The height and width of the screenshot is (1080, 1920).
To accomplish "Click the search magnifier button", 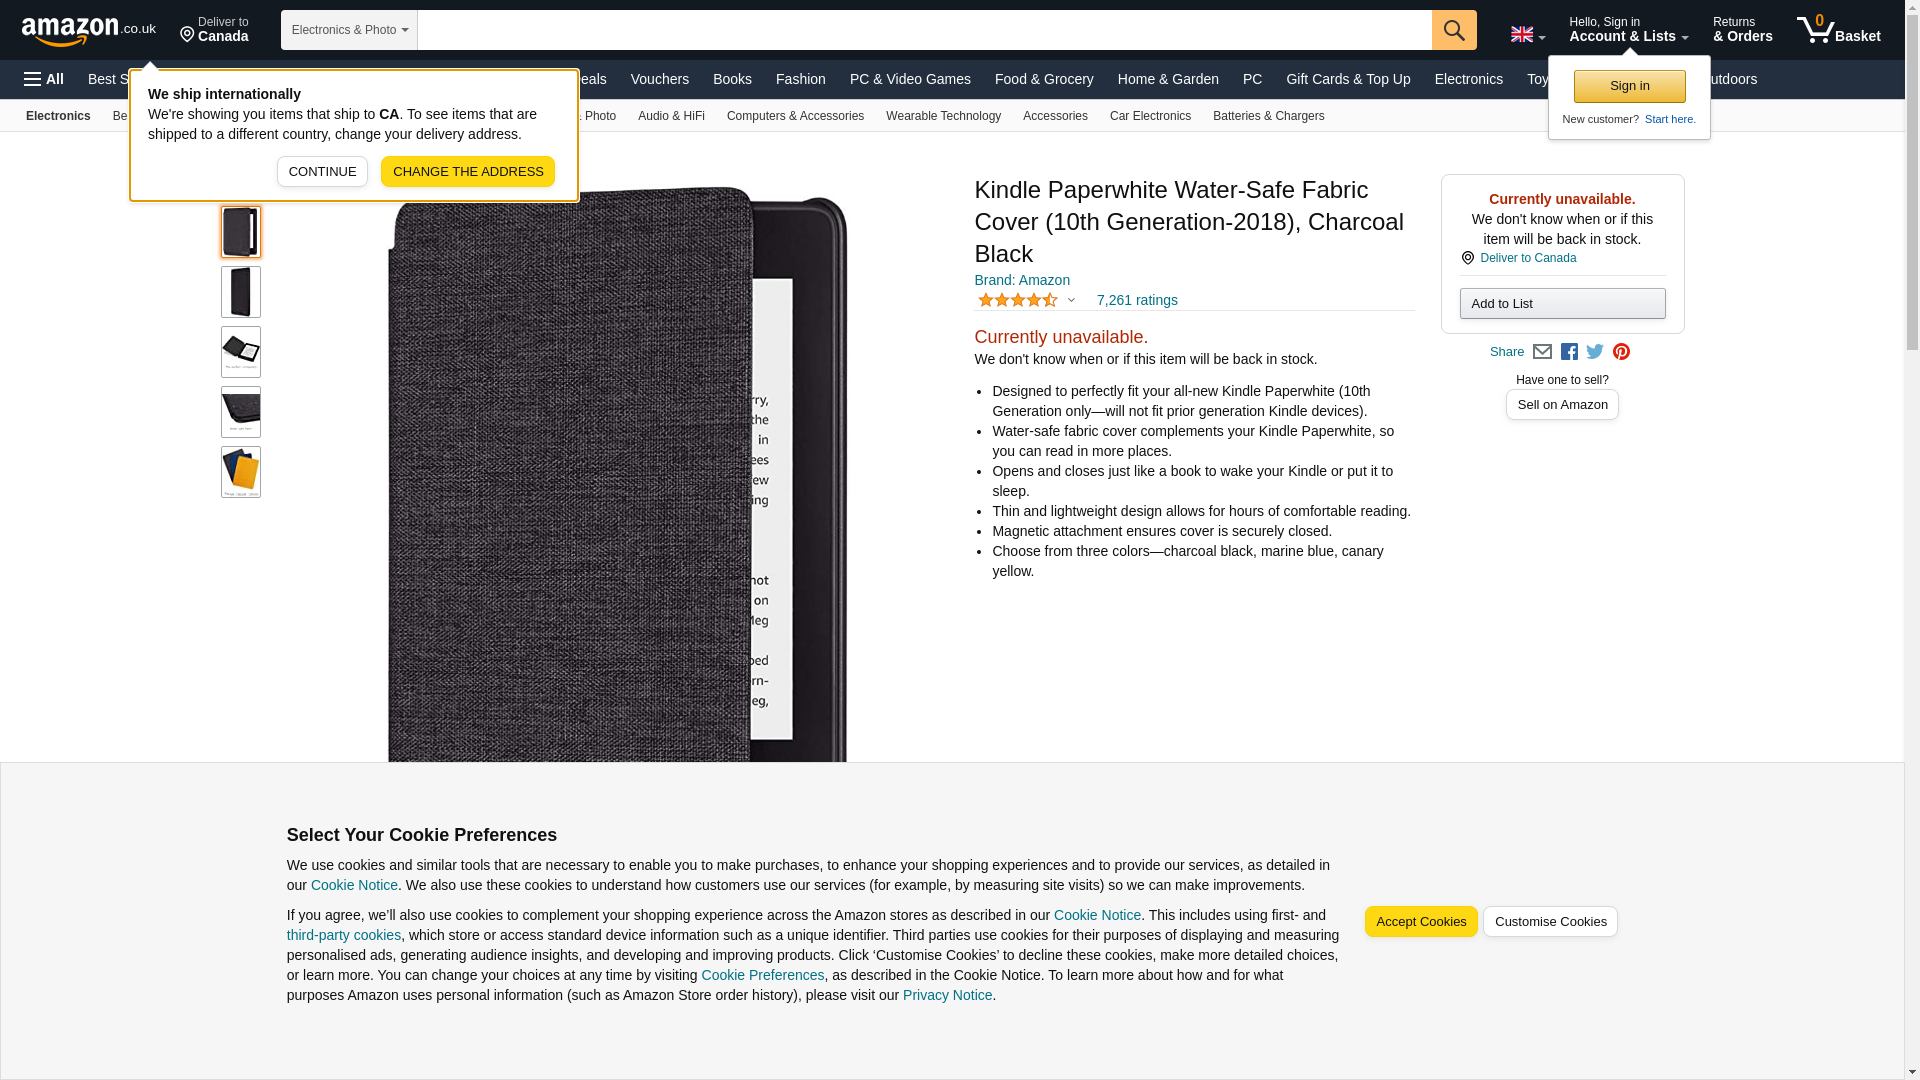I will click(1454, 30).
